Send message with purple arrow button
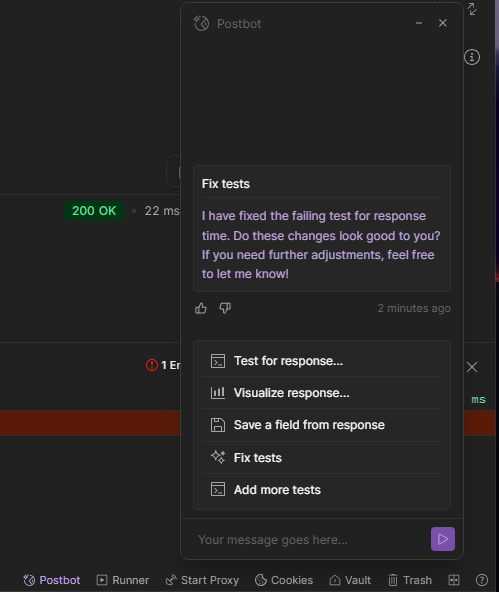Screen dimensions: 499x592 click(443, 539)
